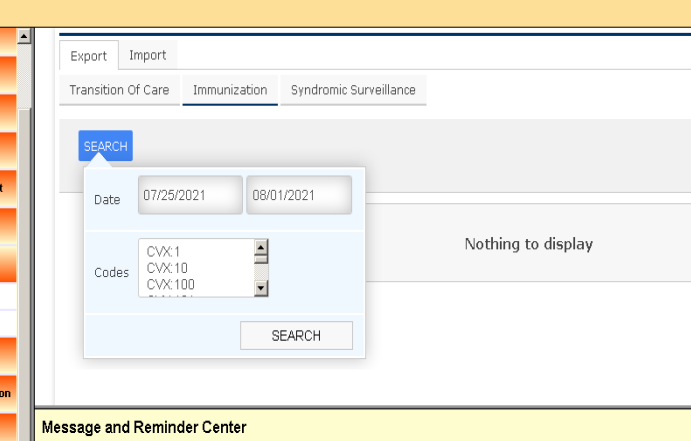Select the Immunization tab
691x441 pixels.
(x=230, y=90)
